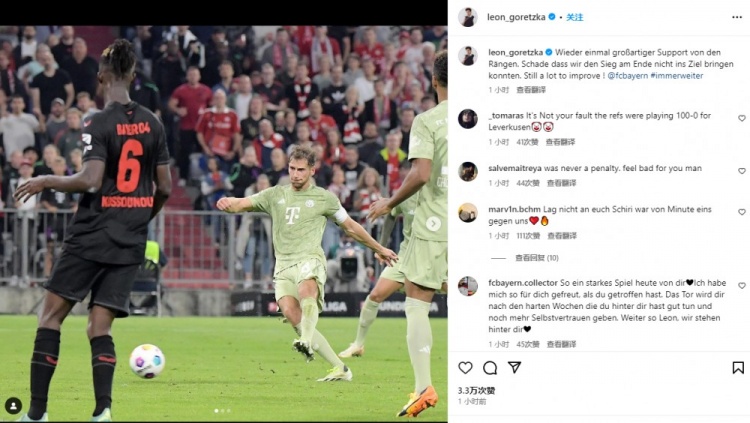Open the @fcbayern mention link
This screenshot has height=423, width=750.
click(628, 76)
